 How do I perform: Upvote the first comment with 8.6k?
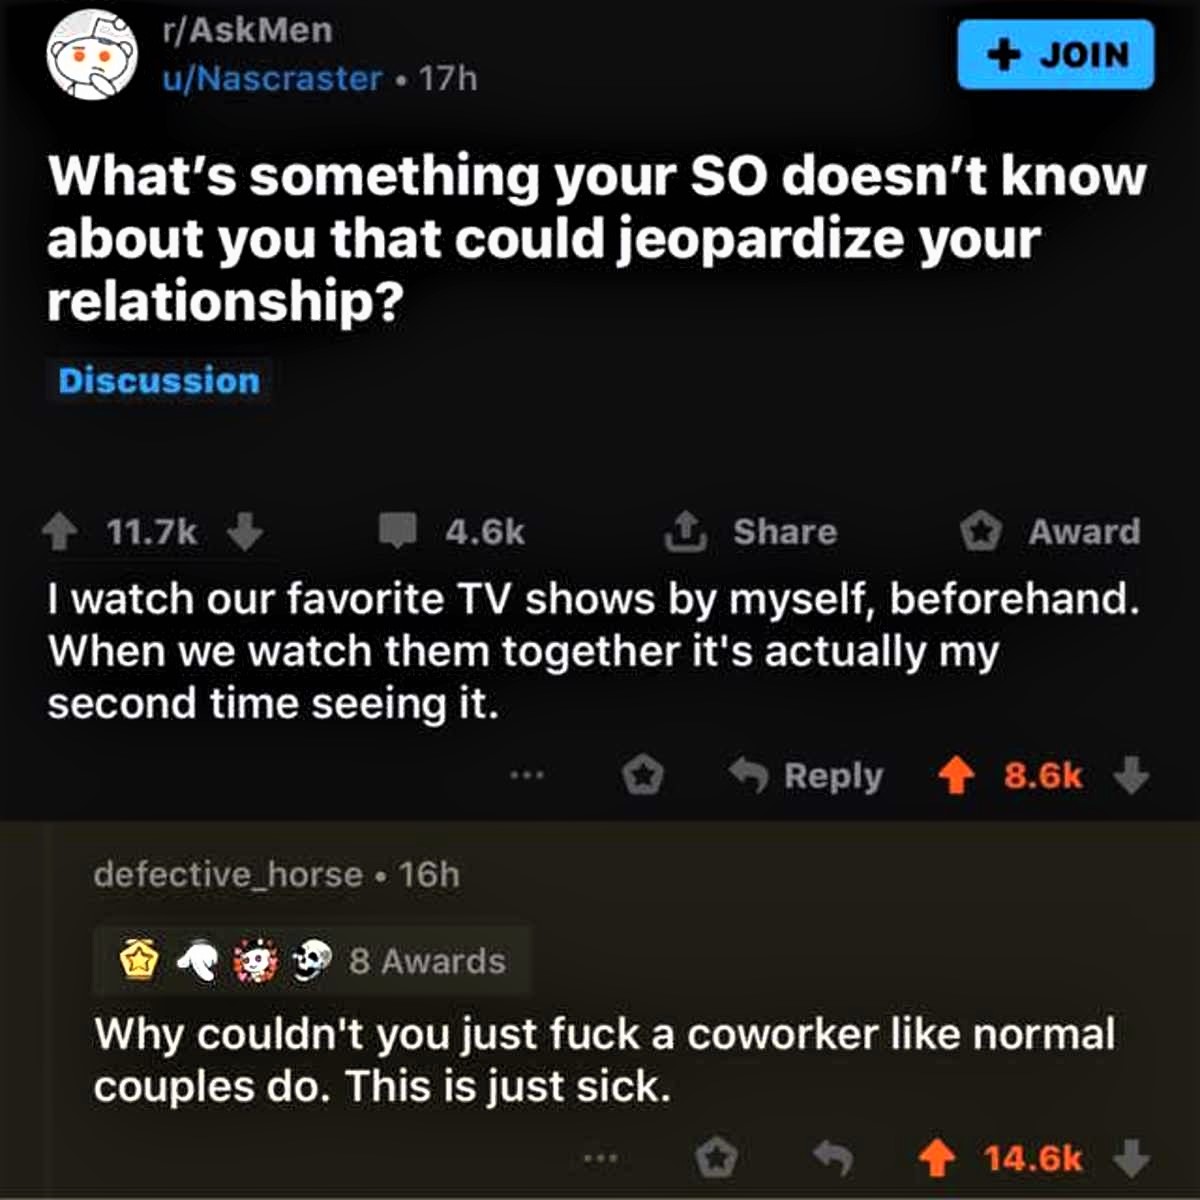click(957, 776)
